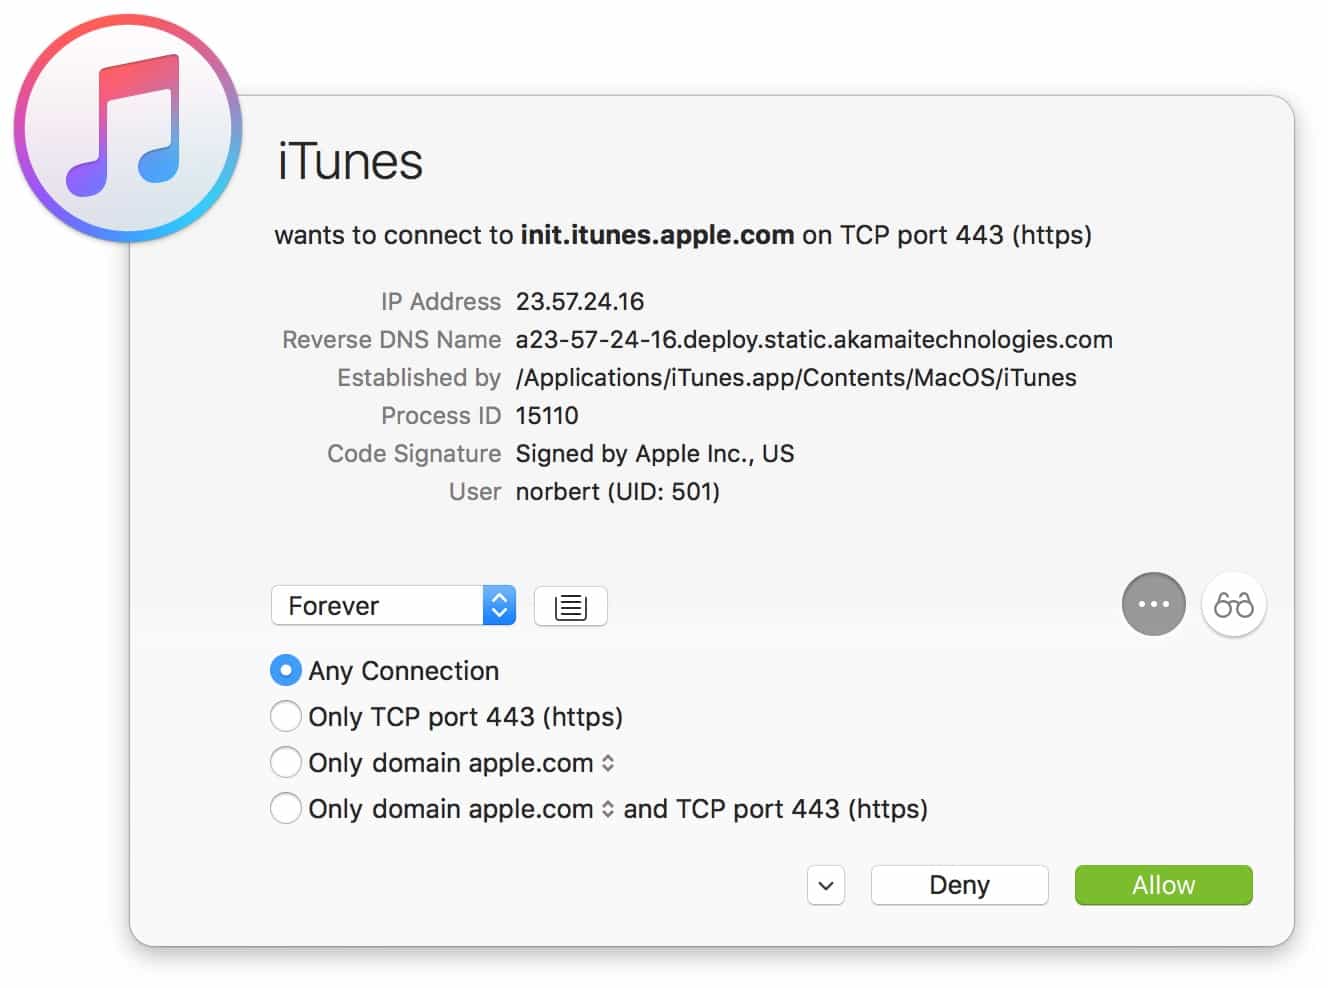
Task: Click the /Applications/iTunes.app executable path
Action: [795, 377]
